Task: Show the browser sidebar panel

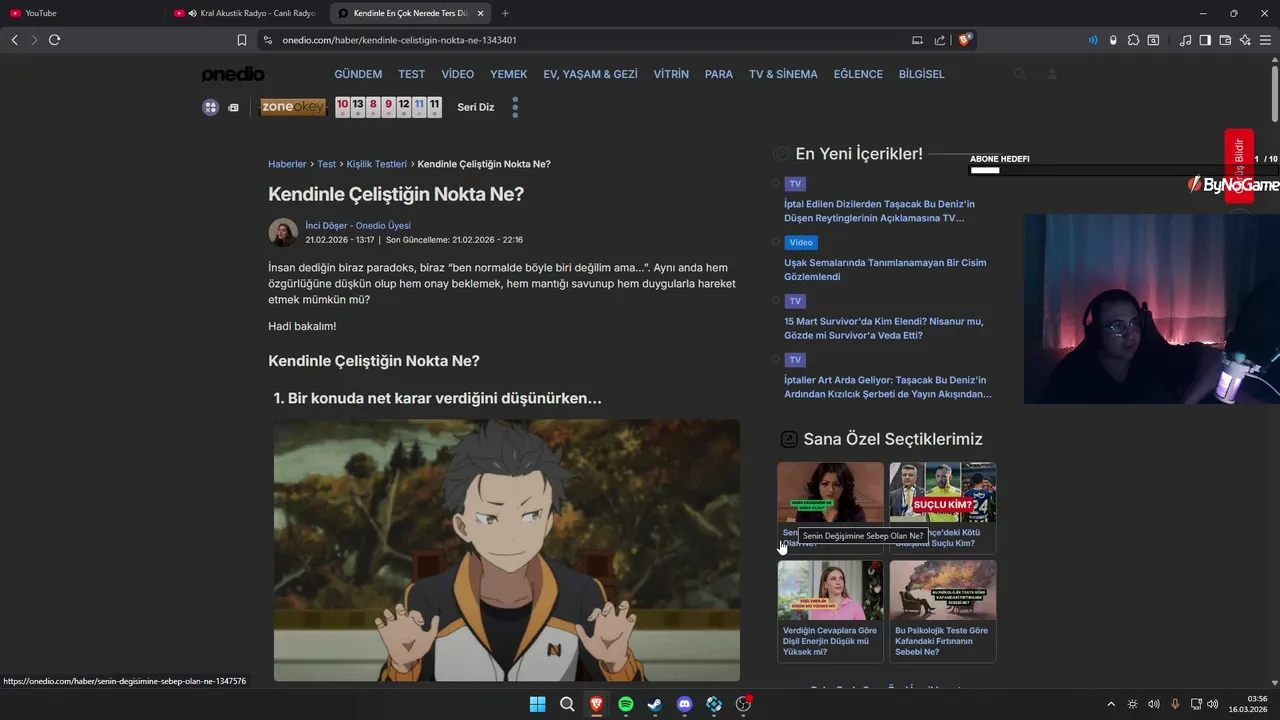Action: [x=1205, y=40]
